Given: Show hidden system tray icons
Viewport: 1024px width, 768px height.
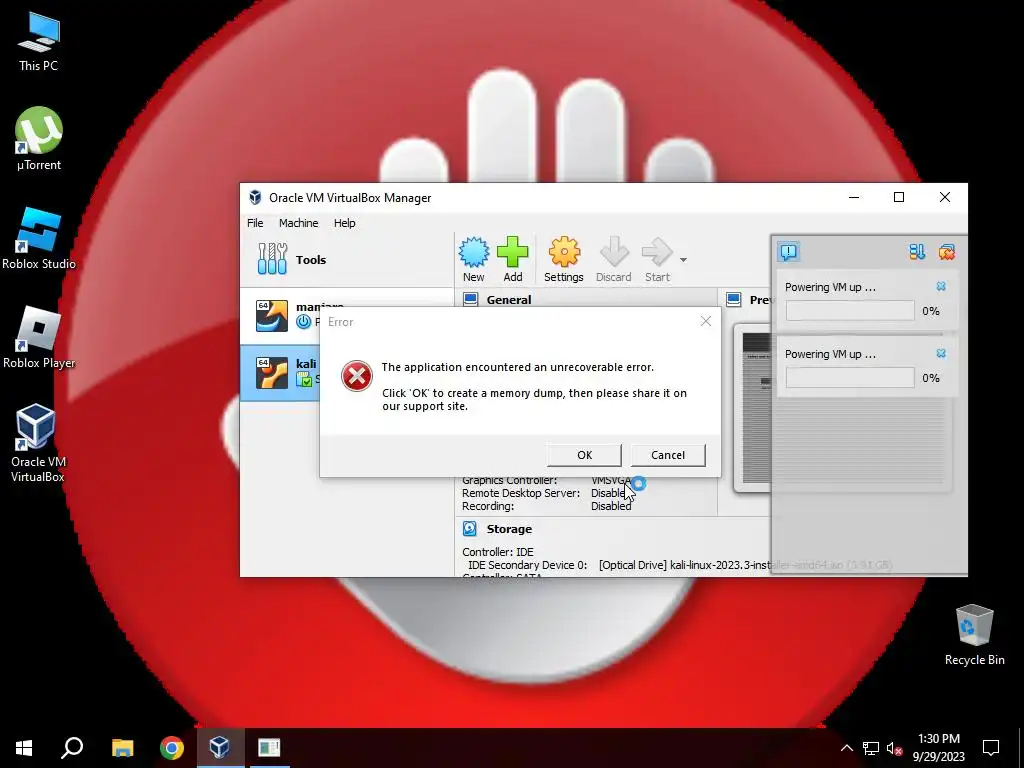Looking at the screenshot, I should (x=846, y=748).
